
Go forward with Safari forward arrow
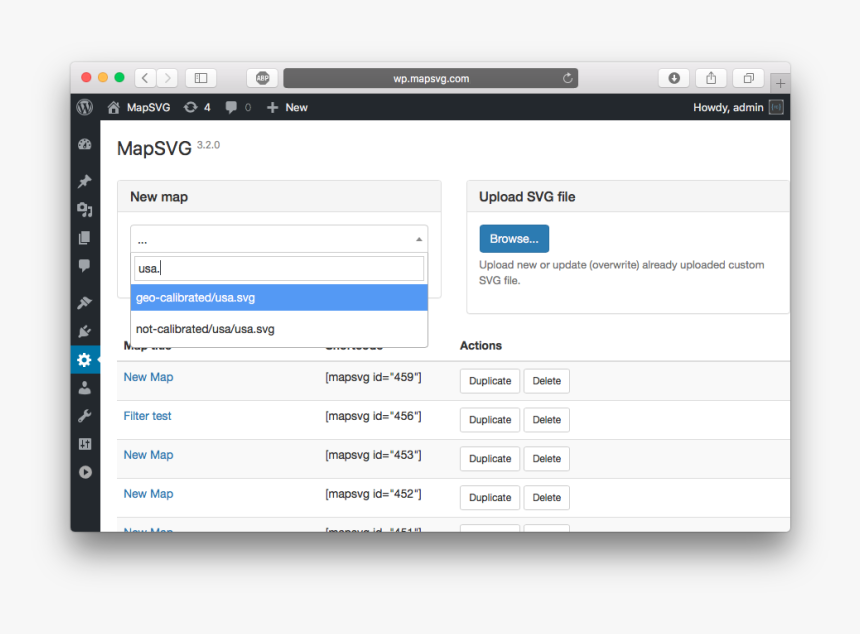[x=167, y=78]
